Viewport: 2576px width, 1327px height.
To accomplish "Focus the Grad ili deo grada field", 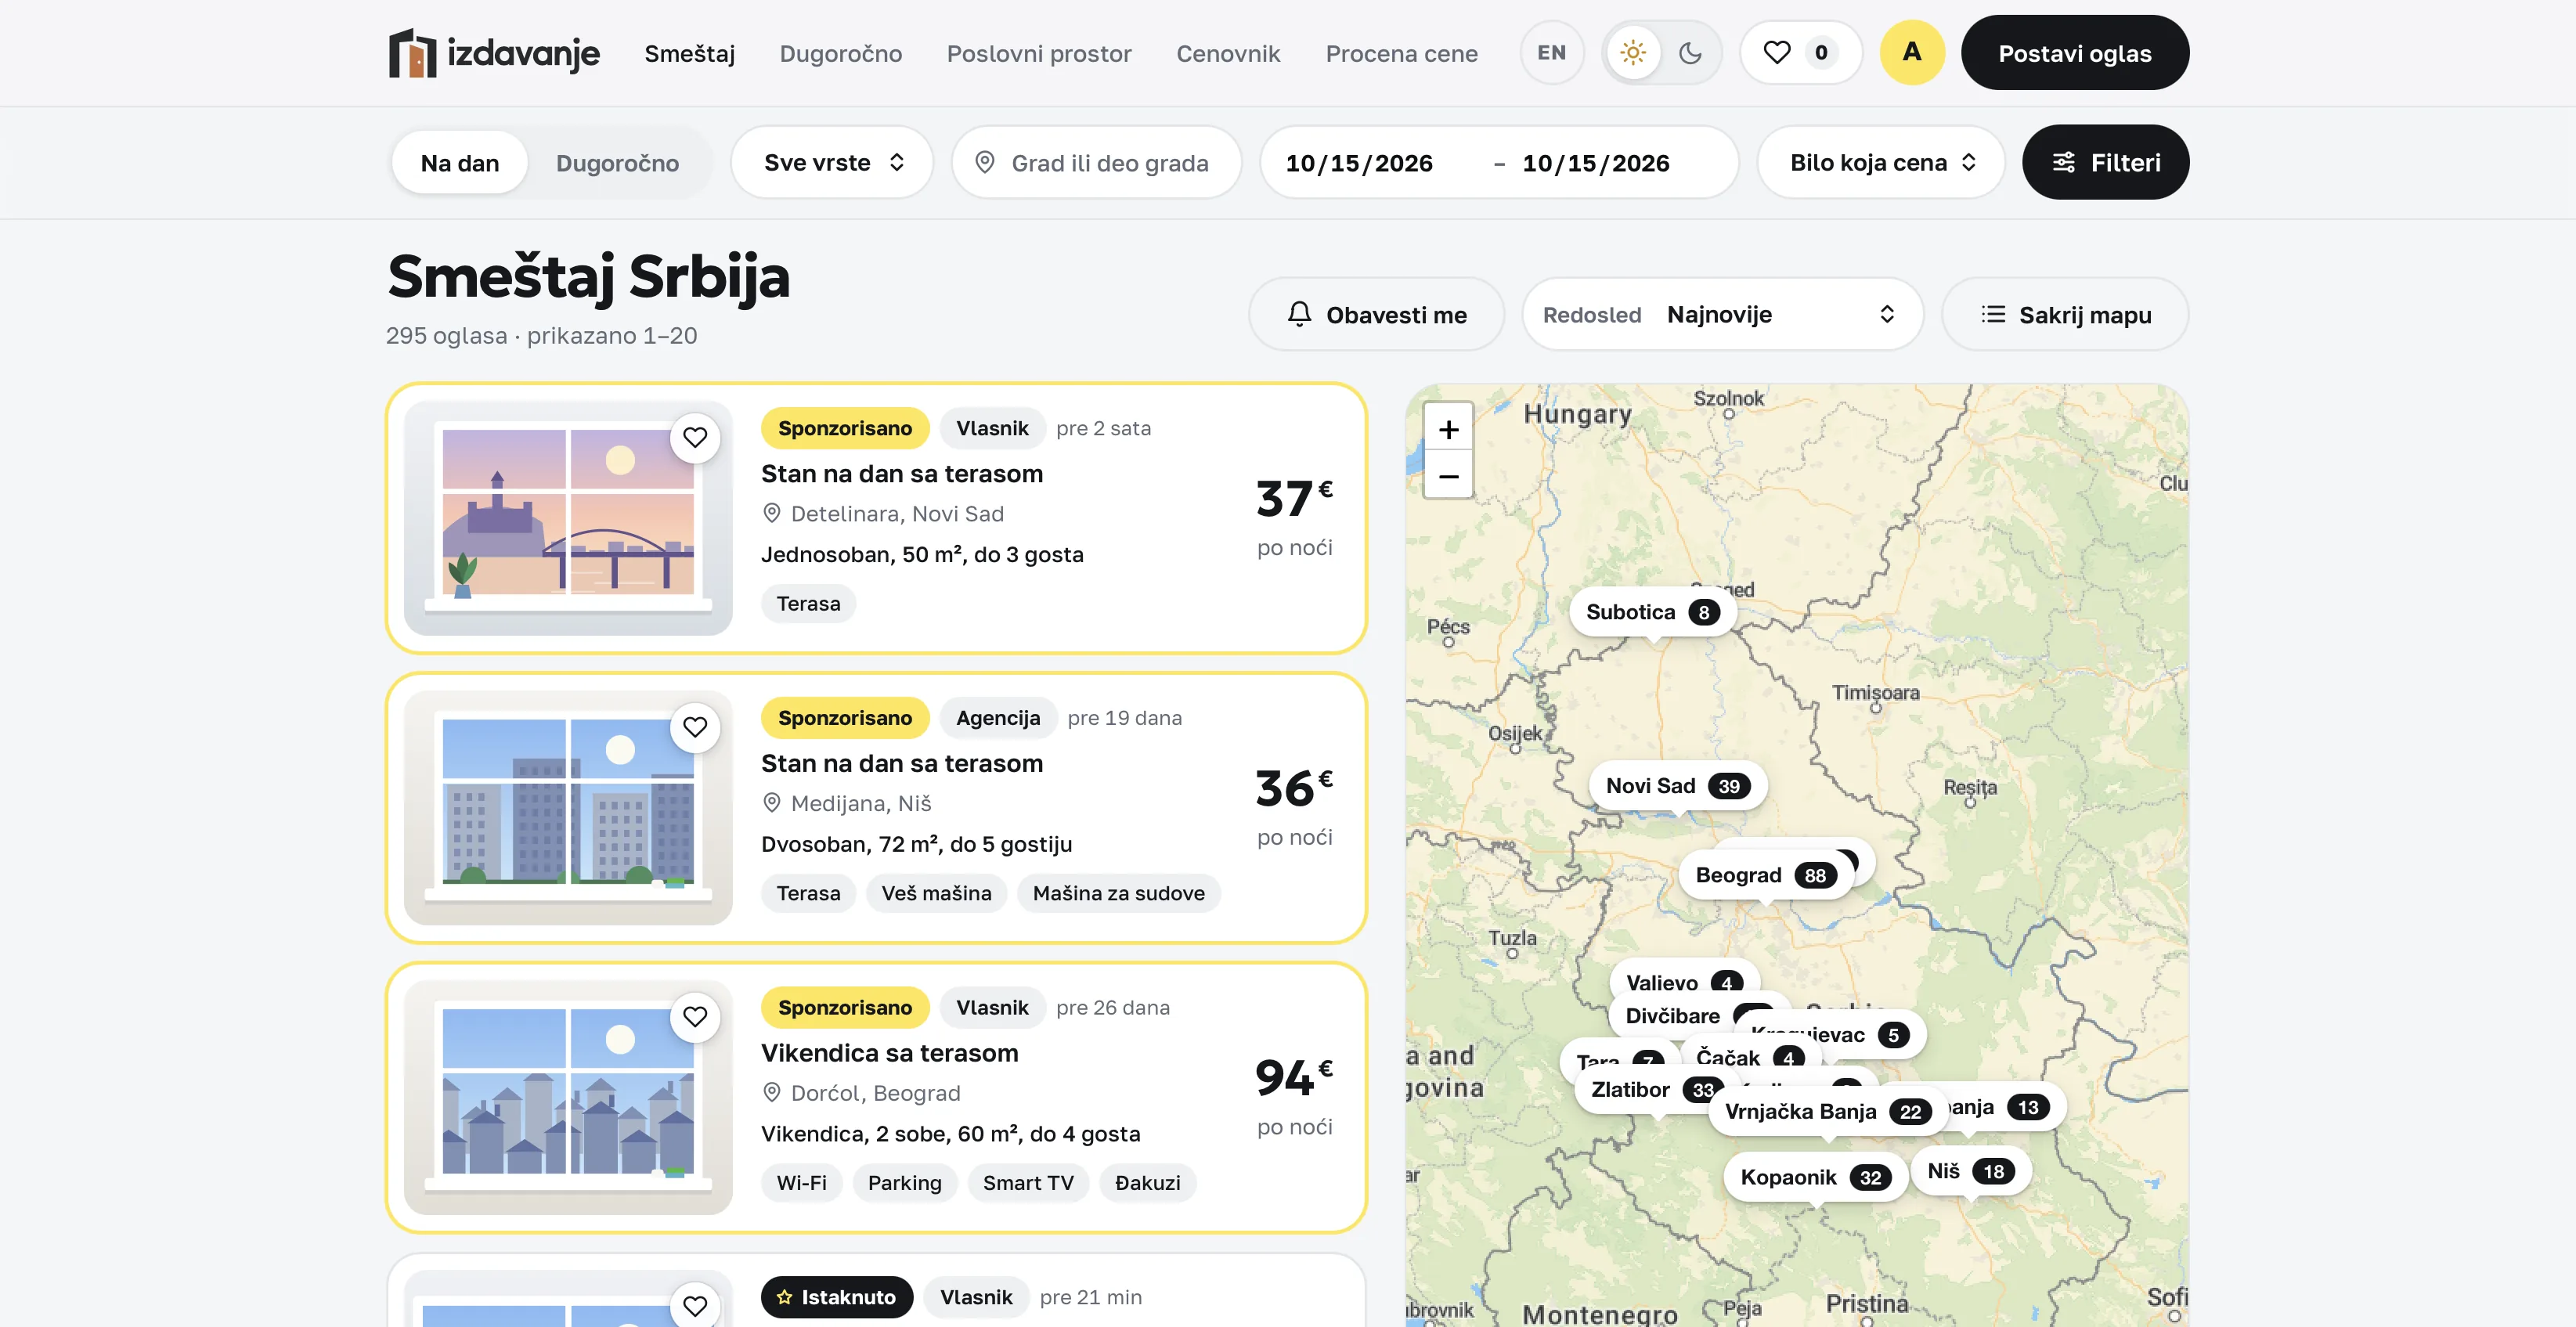I will coord(1096,162).
